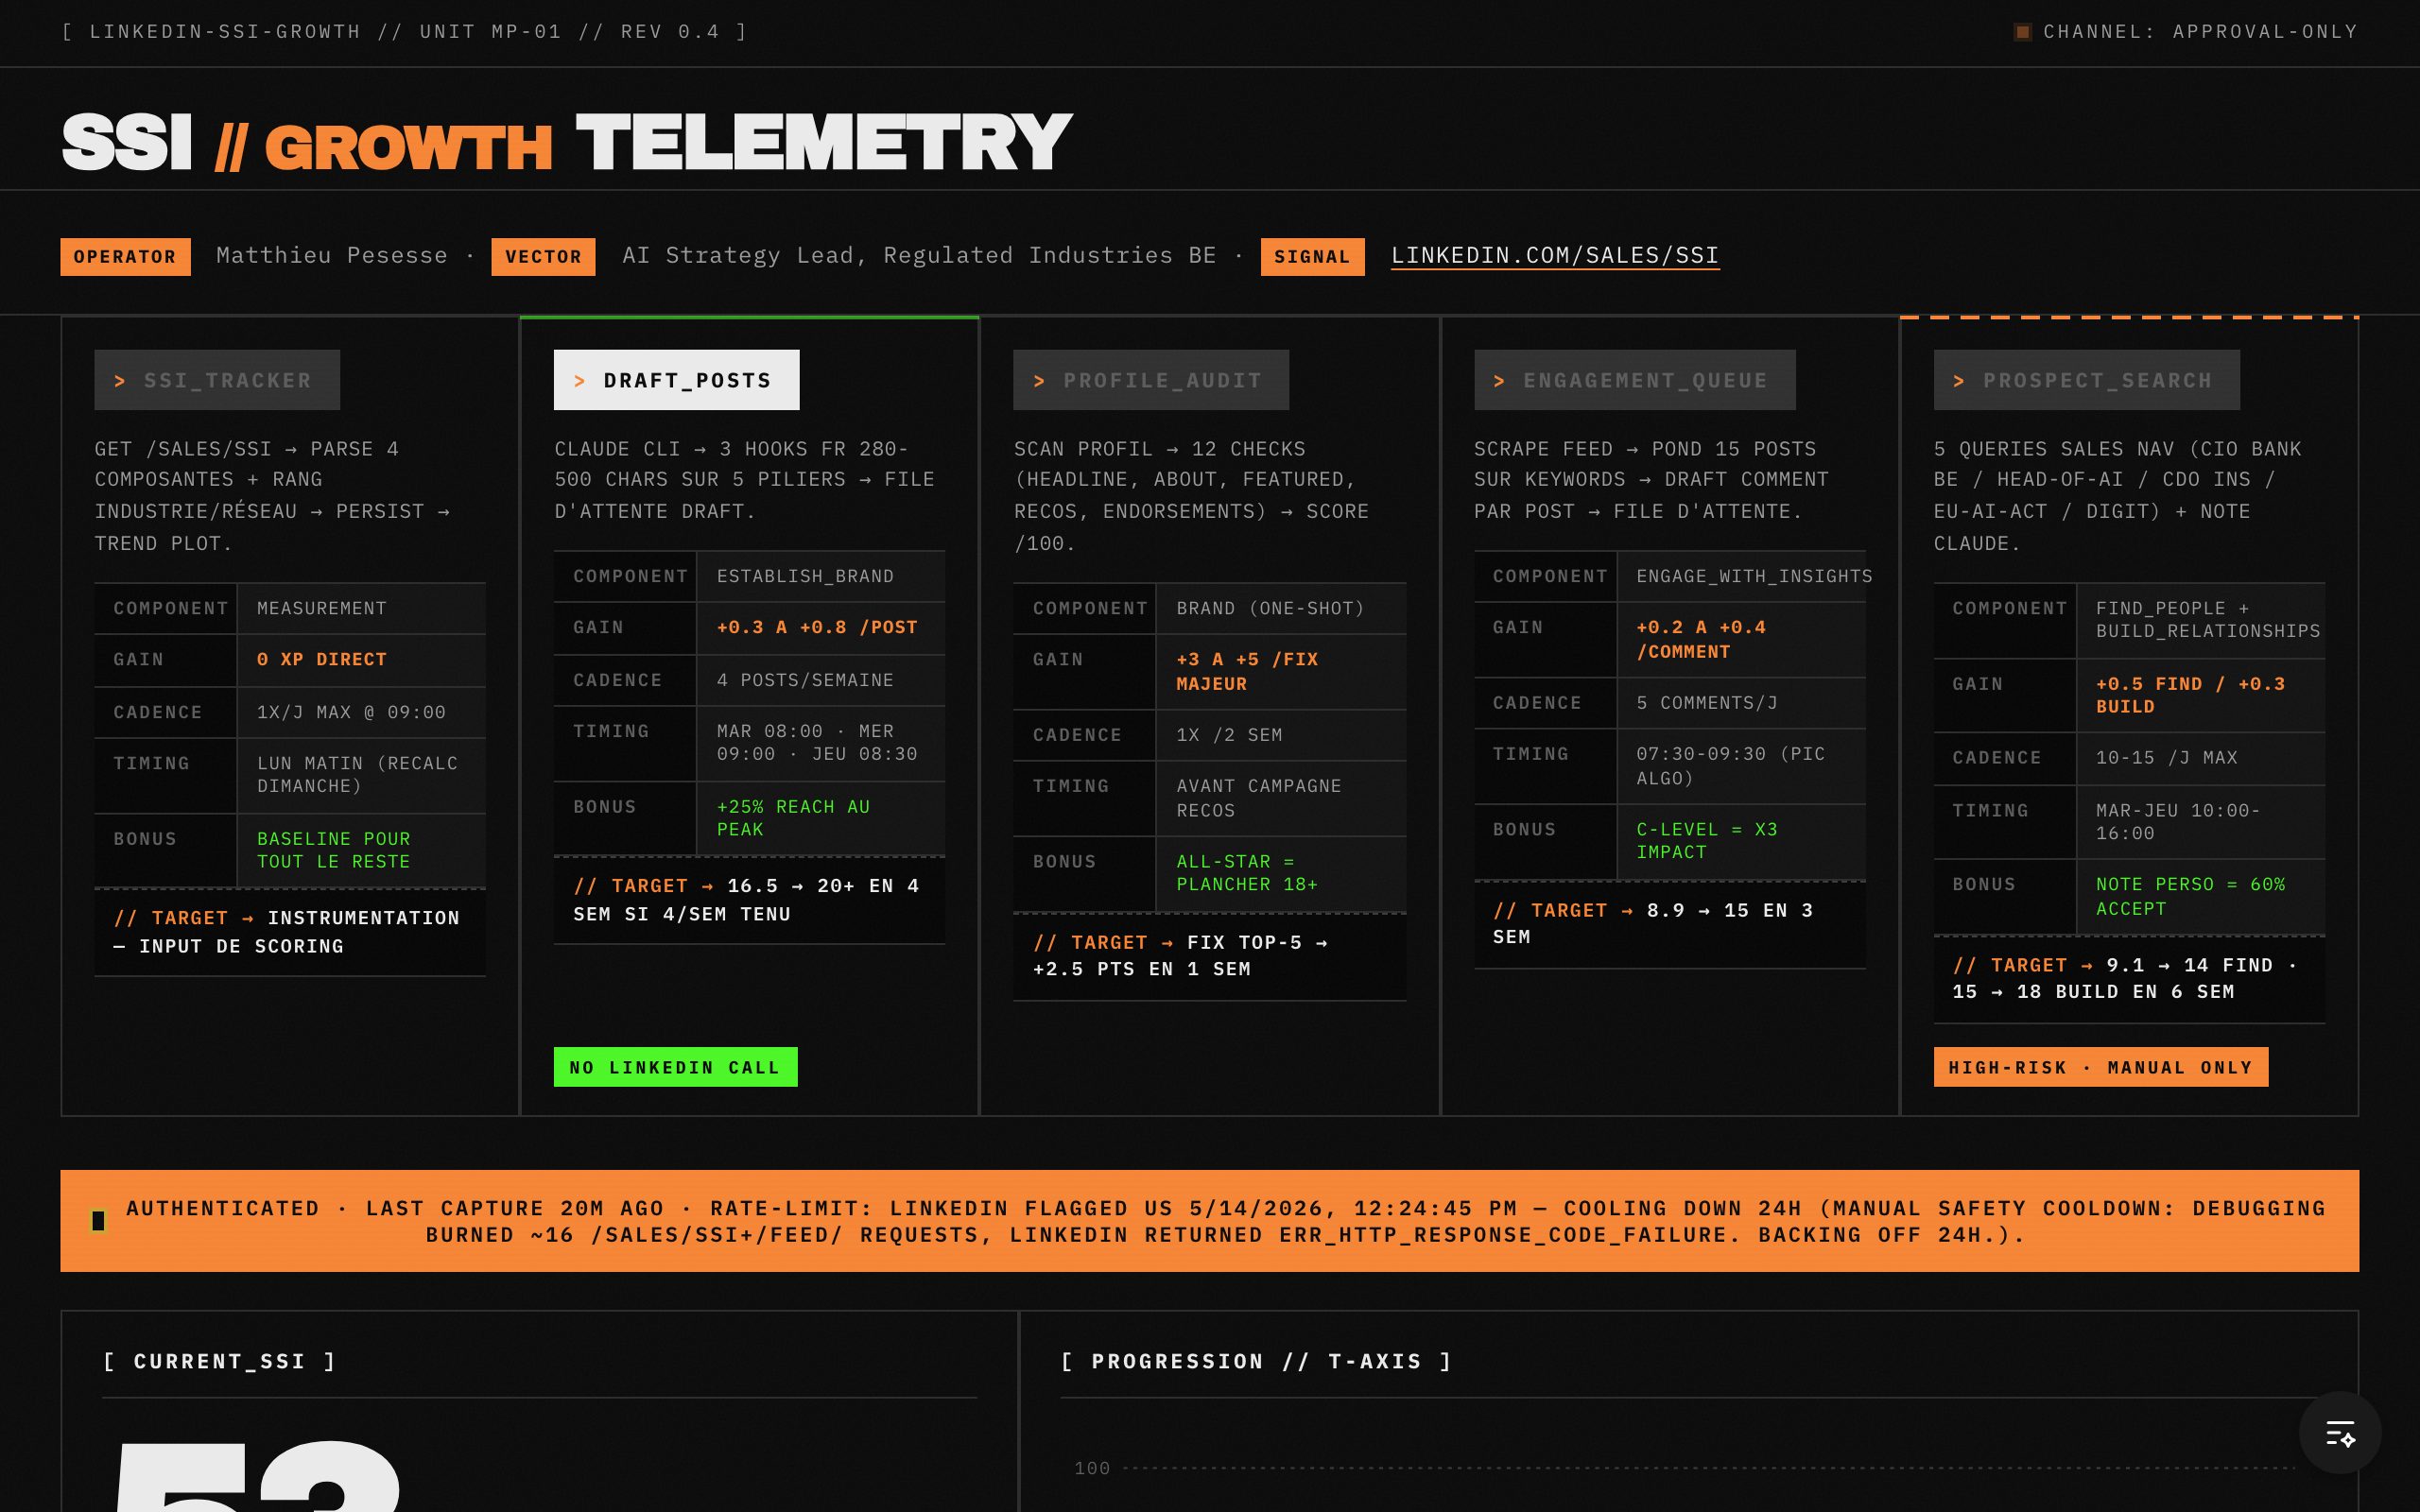
Task: Click the HIGH-RISK · MANUAL ONLY badge
Action: tap(2101, 1067)
